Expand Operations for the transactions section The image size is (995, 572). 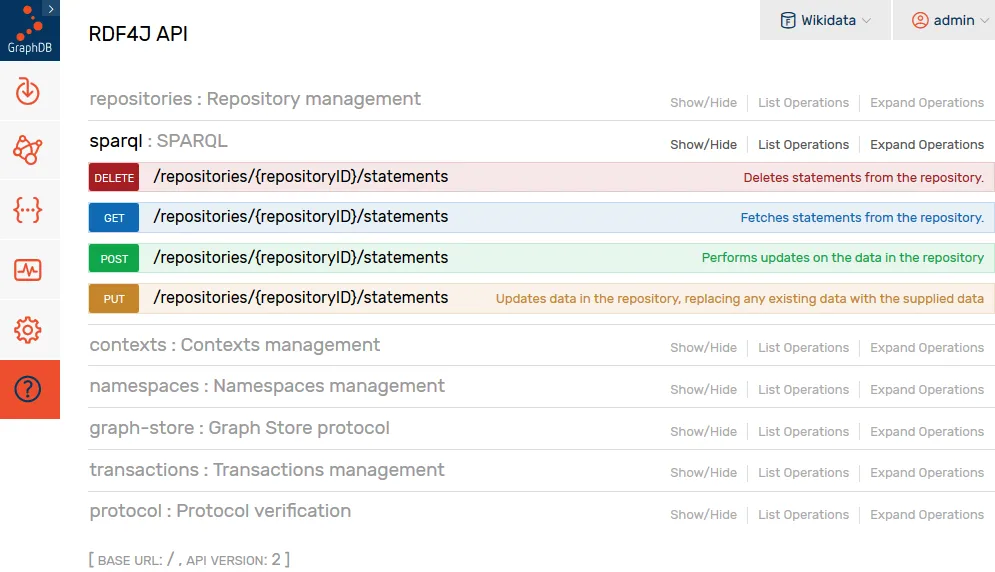point(927,473)
